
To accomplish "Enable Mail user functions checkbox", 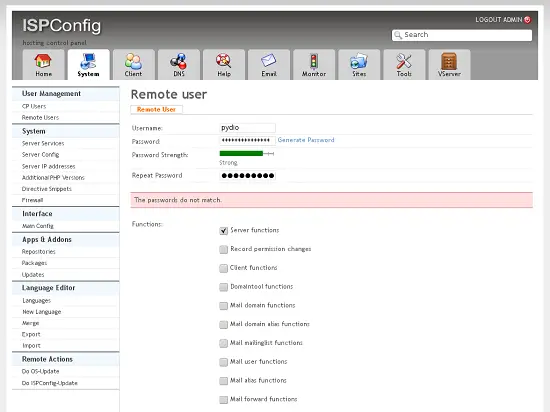I will click(x=223, y=362).
